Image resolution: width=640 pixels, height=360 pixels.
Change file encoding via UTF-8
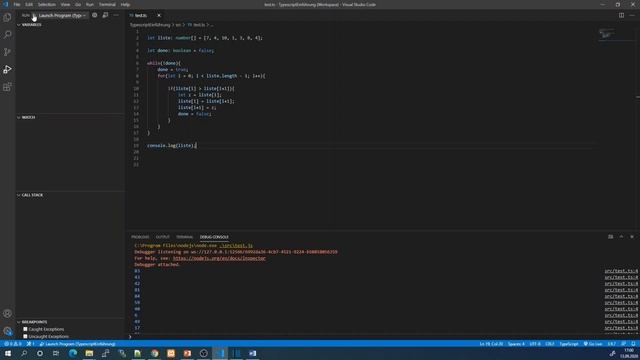pos(535,344)
